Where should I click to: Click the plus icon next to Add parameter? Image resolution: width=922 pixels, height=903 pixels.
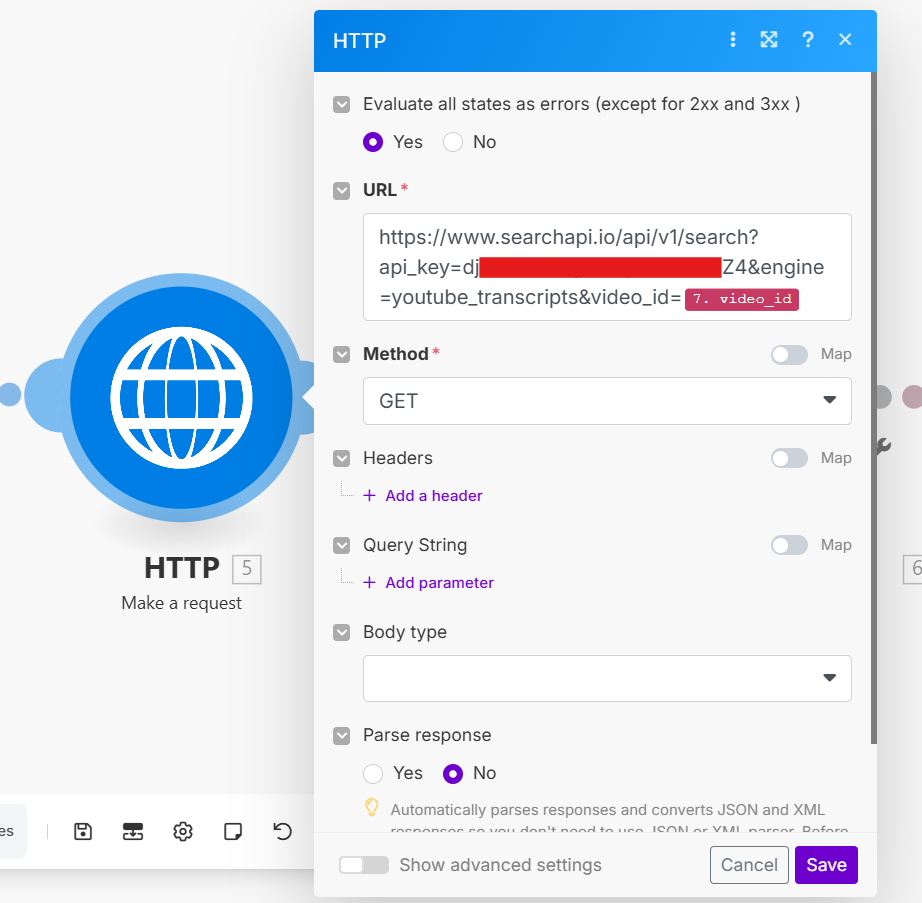pyautogui.click(x=369, y=583)
